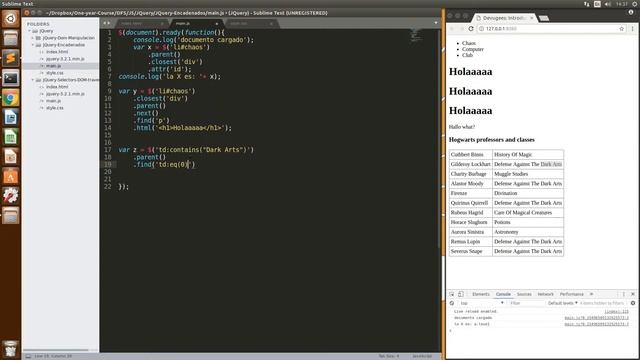640x360 pixels.
Task: Open style.css under JQuery-Encadenados
Action: point(55,73)
